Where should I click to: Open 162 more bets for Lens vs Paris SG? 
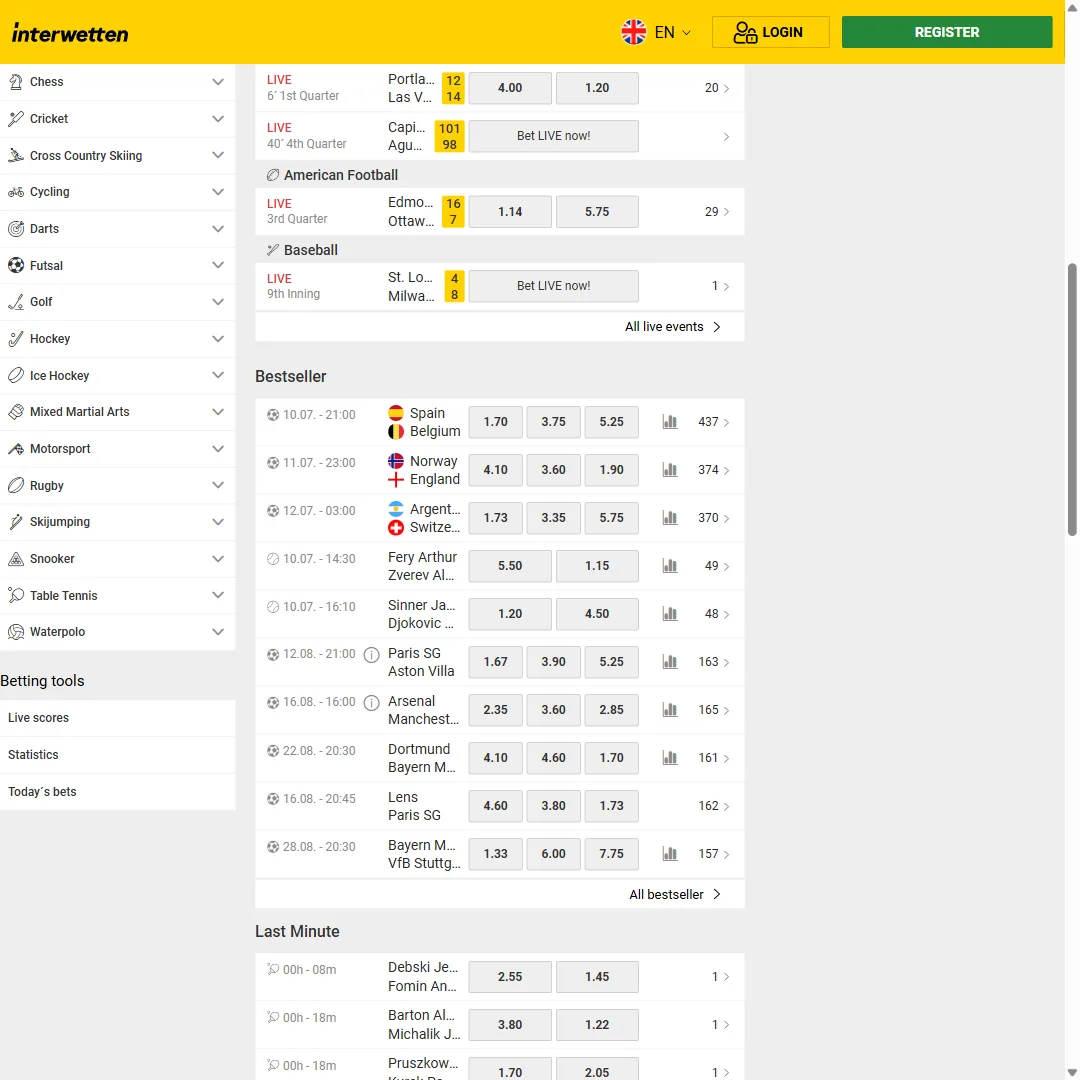click(714, 806)
